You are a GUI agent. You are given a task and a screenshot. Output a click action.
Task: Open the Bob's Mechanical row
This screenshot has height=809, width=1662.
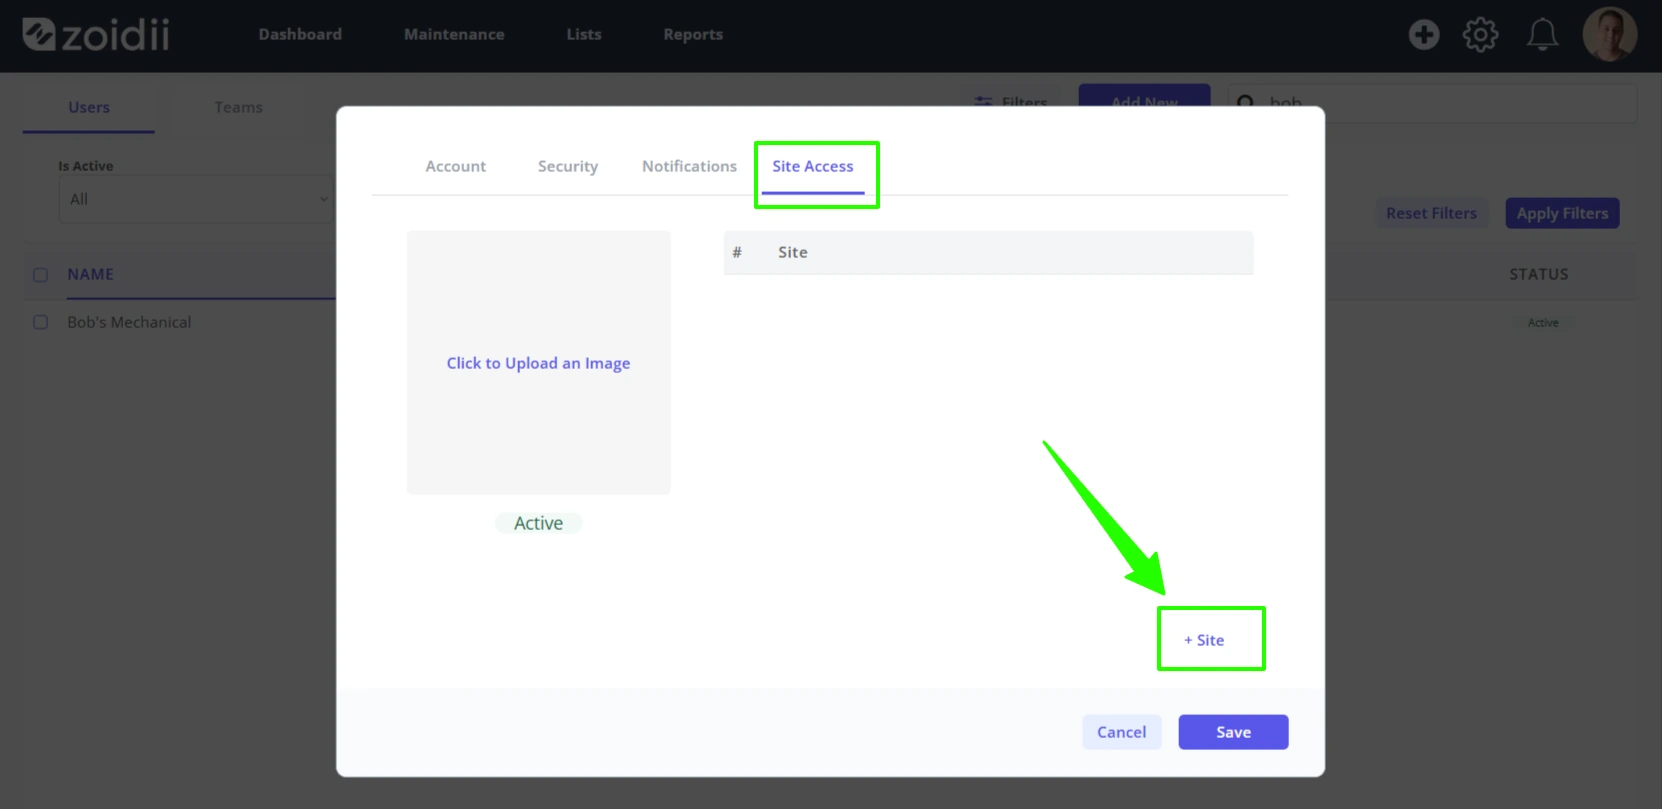[129, 322]
